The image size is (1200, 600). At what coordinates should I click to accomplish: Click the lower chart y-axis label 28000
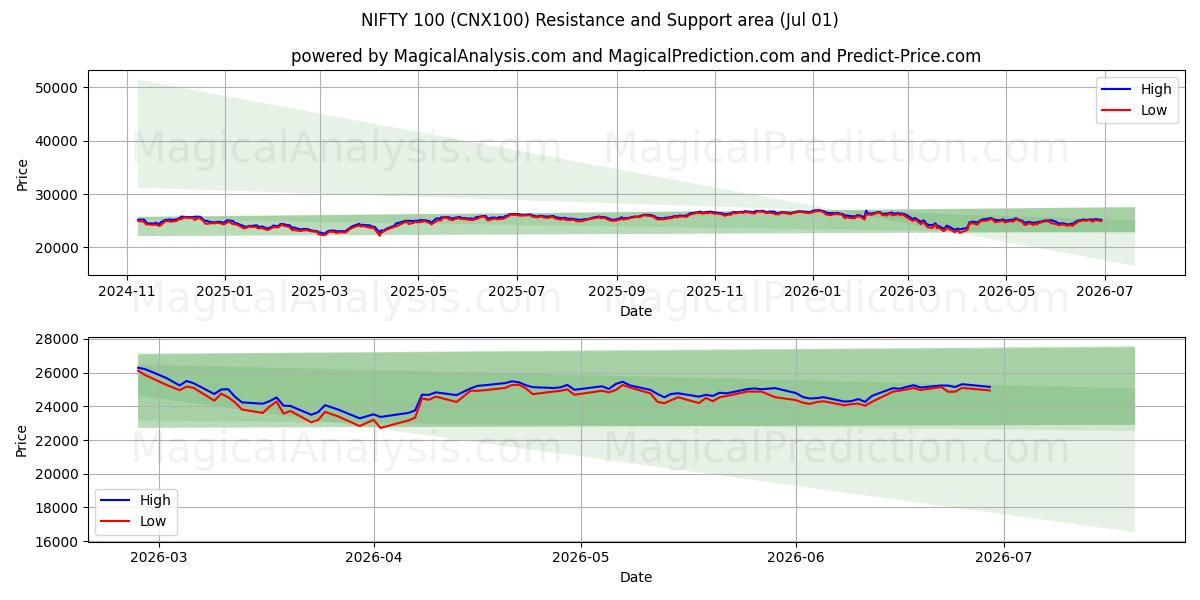[x=59, y=340]
